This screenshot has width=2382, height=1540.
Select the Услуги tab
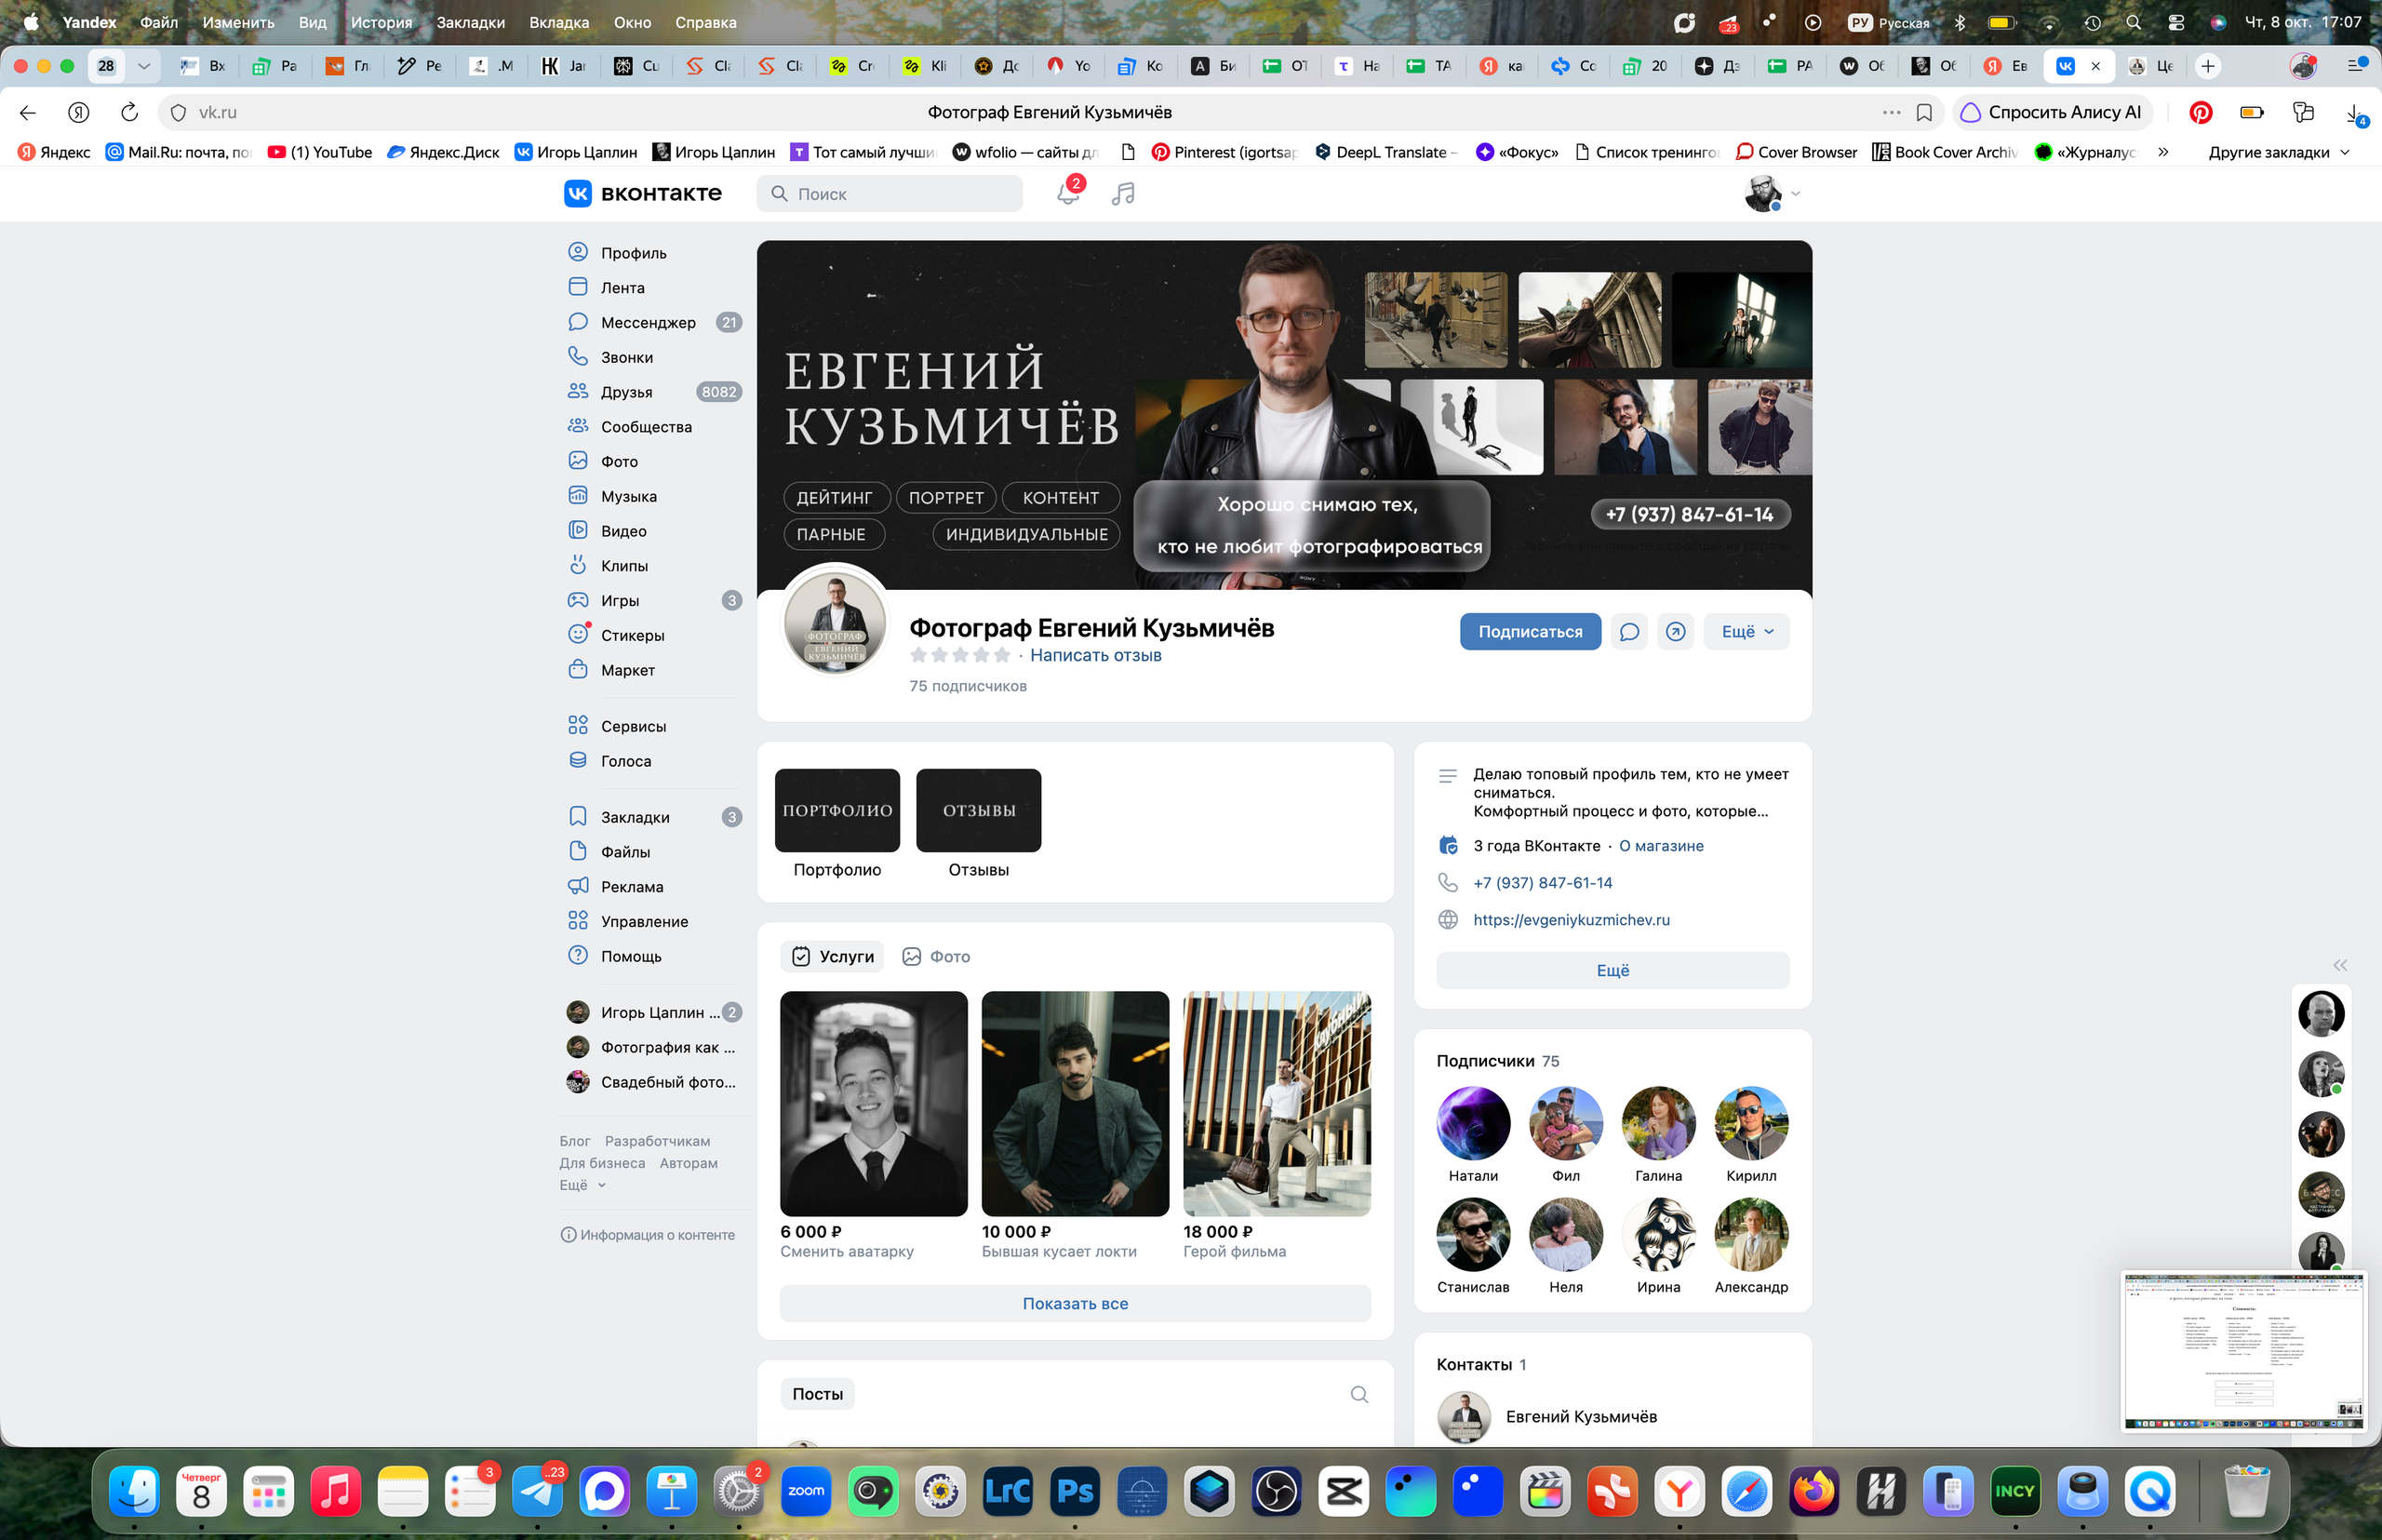(832, 957)
